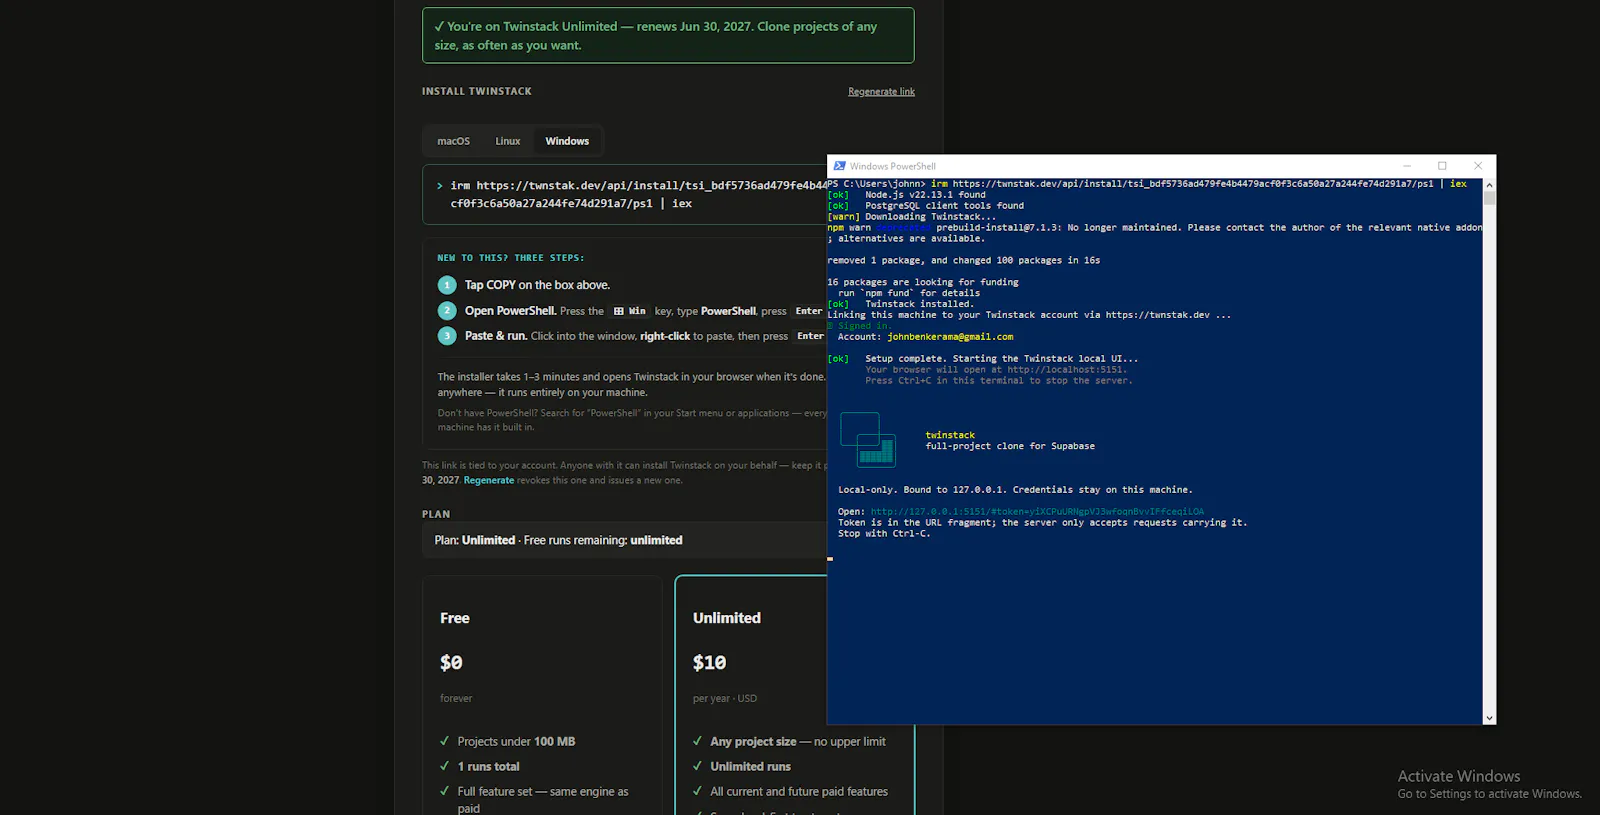Click the Twinstack Unlimited renewal banner
Image resolution: width=1600 pixels, height=815 pixels.
point(668,36)
